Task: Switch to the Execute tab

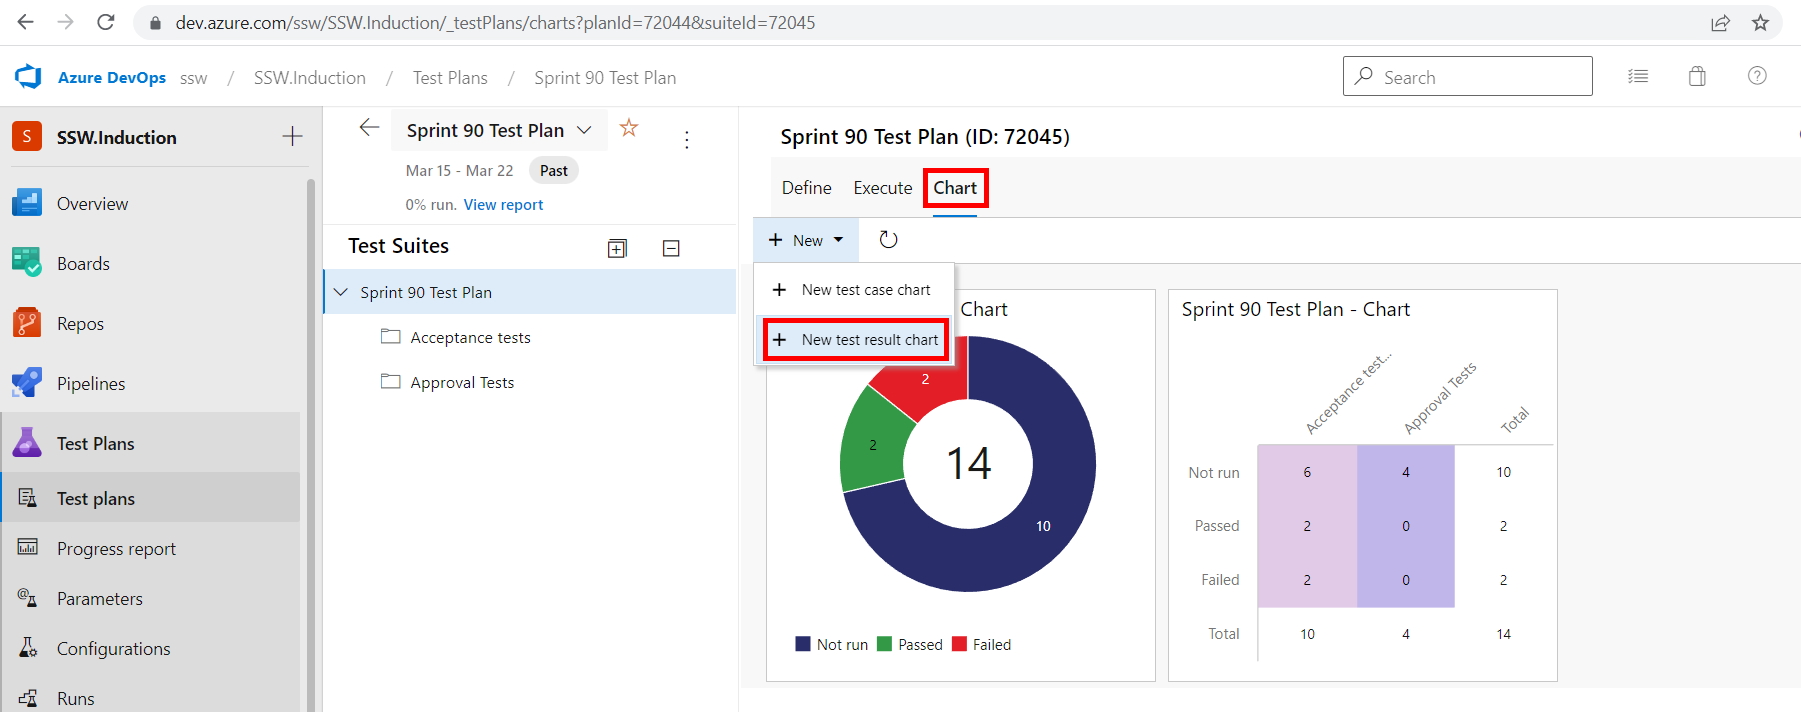Action: pyautogui.click(x=882, y=188)
